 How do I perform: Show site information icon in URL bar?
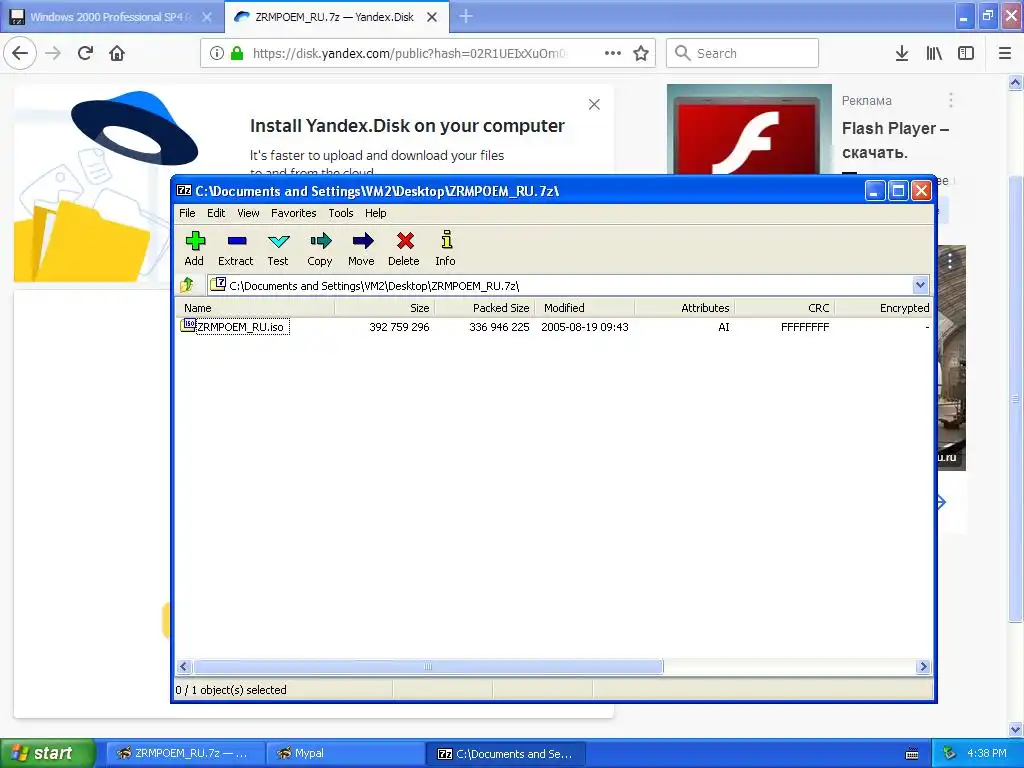217,53
